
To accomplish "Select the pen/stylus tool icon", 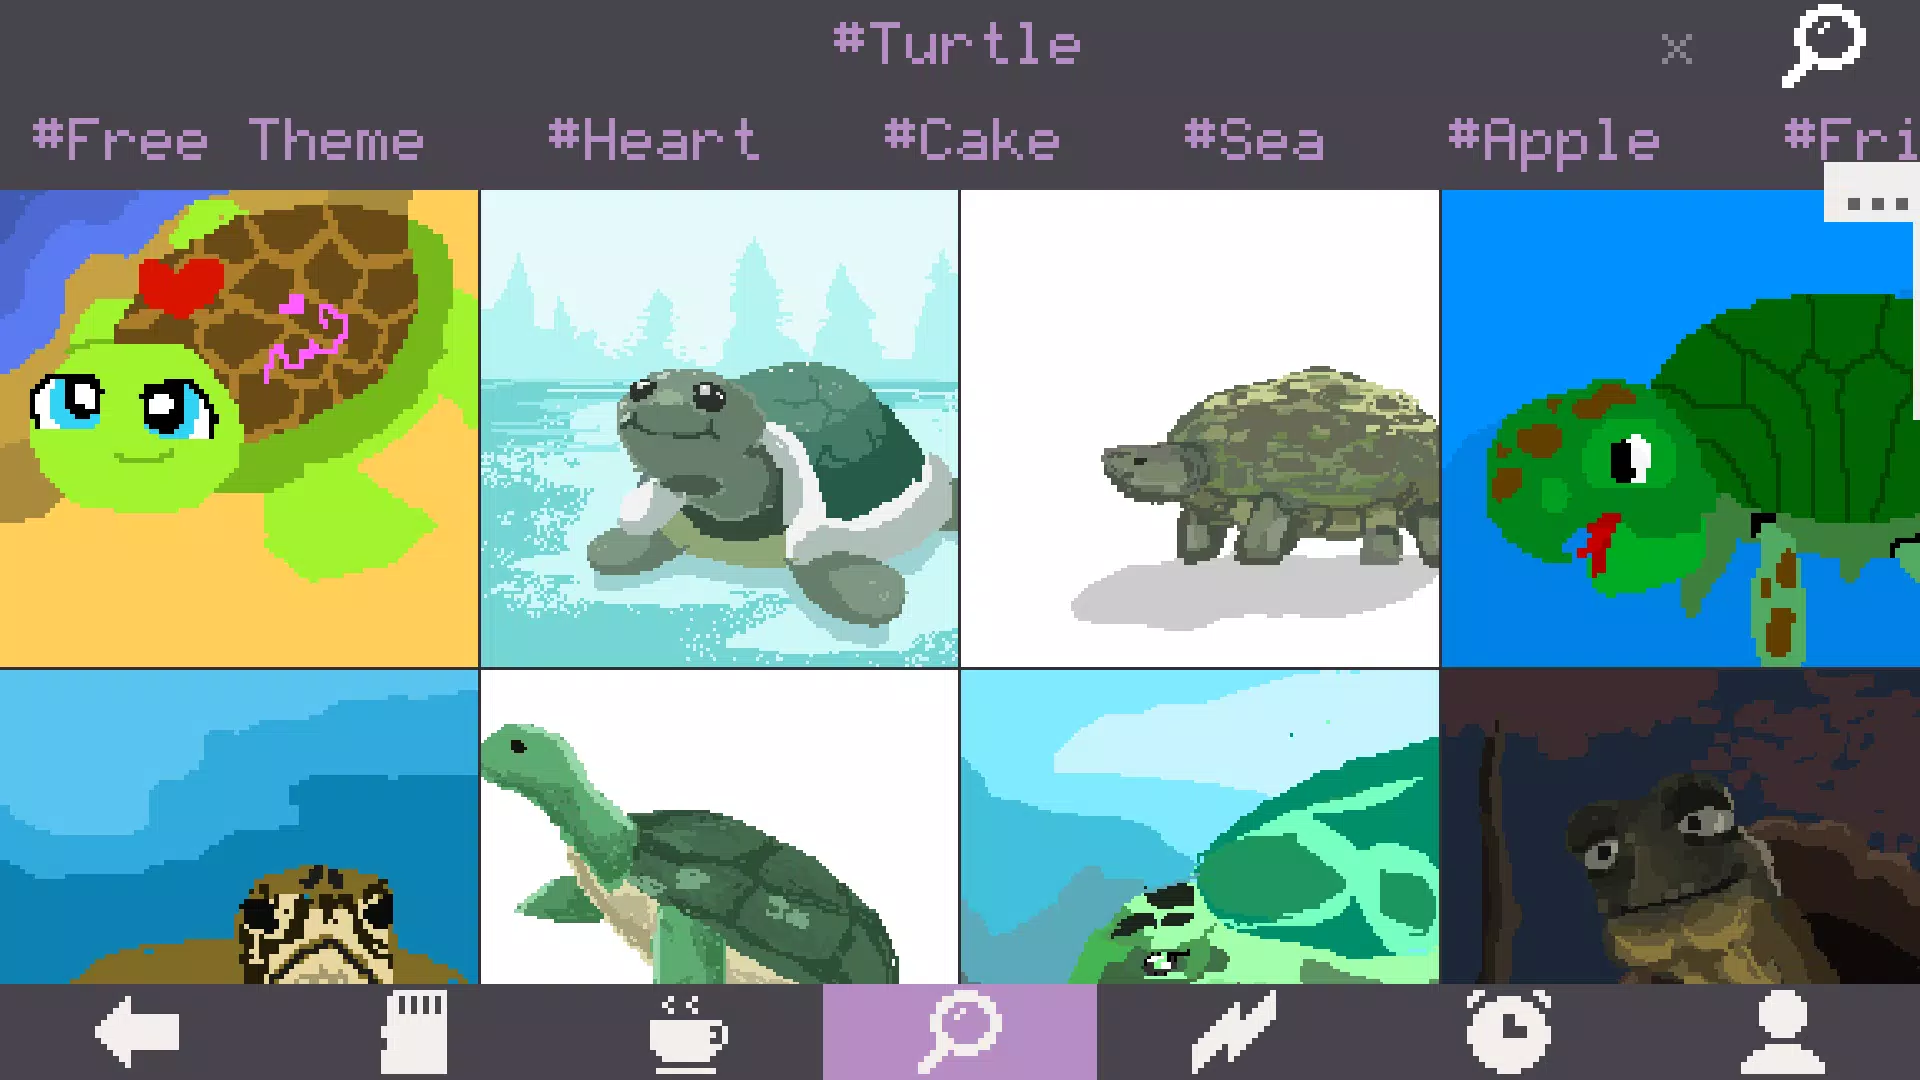I will [1234, 1033].
